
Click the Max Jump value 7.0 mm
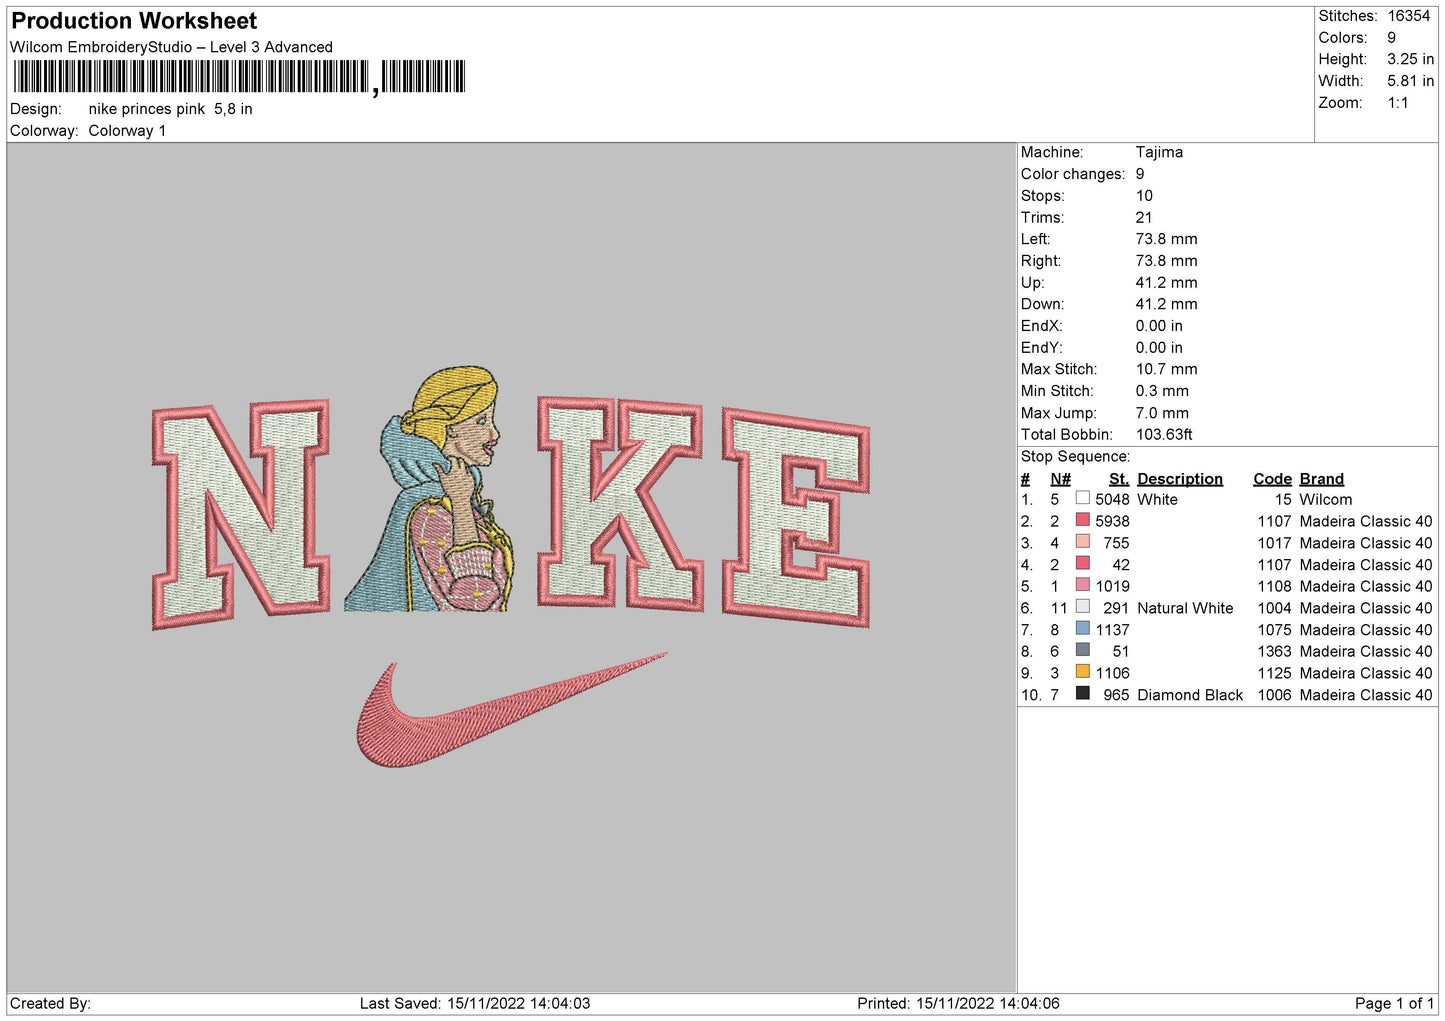coord(1162,413)
